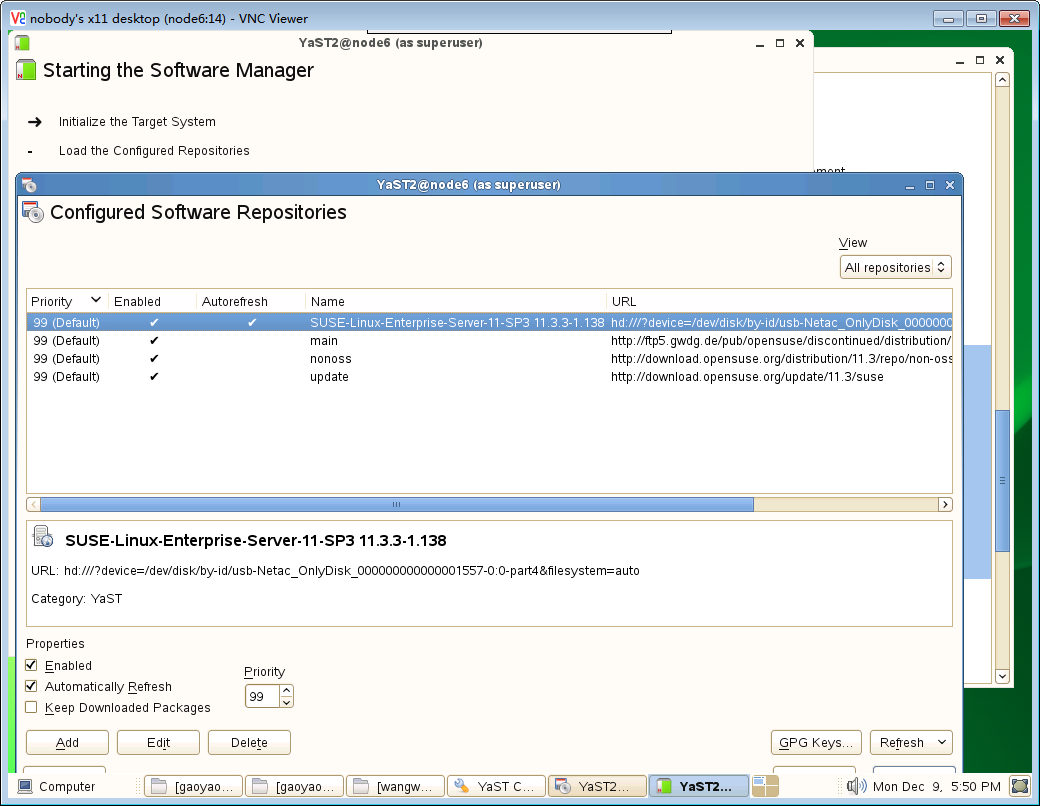Switch to the YaST2 repositories taskbar entry
1040x806 pixels.
(597, 786)
